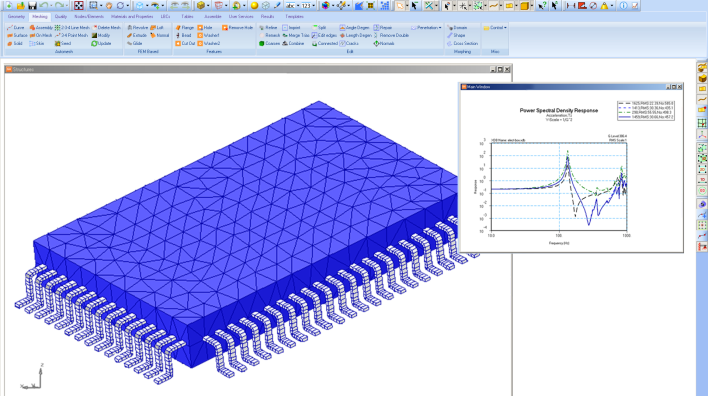Choose the Extrude mesh tool
This screenshot has height=396, width=708.
pos(137,35)
